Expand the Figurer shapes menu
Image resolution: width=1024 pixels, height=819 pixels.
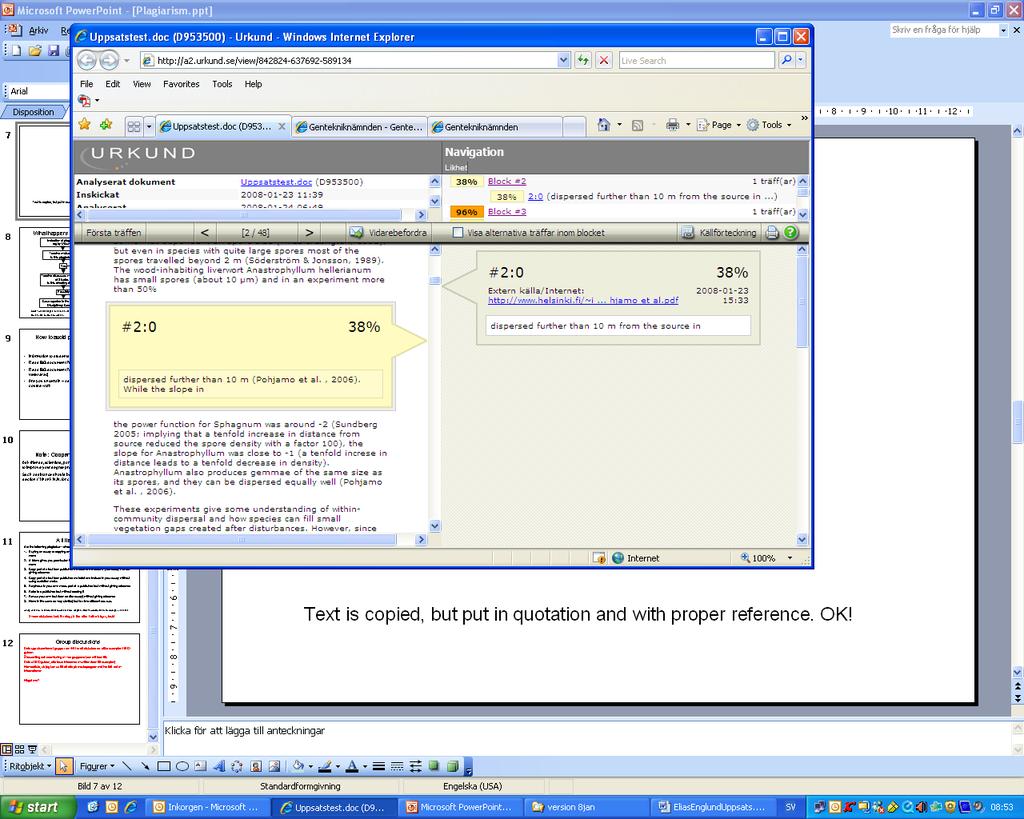97,766
